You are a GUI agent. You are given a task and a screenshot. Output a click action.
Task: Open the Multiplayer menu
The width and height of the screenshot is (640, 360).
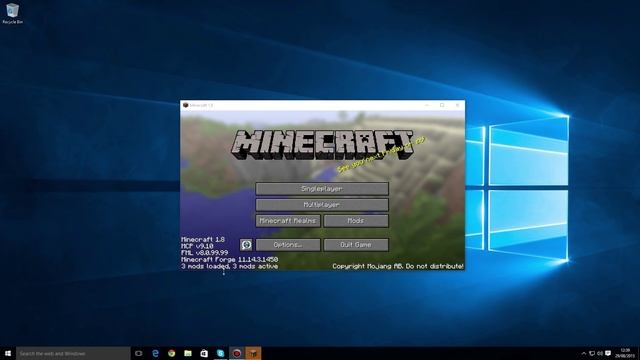pos(322,205)
